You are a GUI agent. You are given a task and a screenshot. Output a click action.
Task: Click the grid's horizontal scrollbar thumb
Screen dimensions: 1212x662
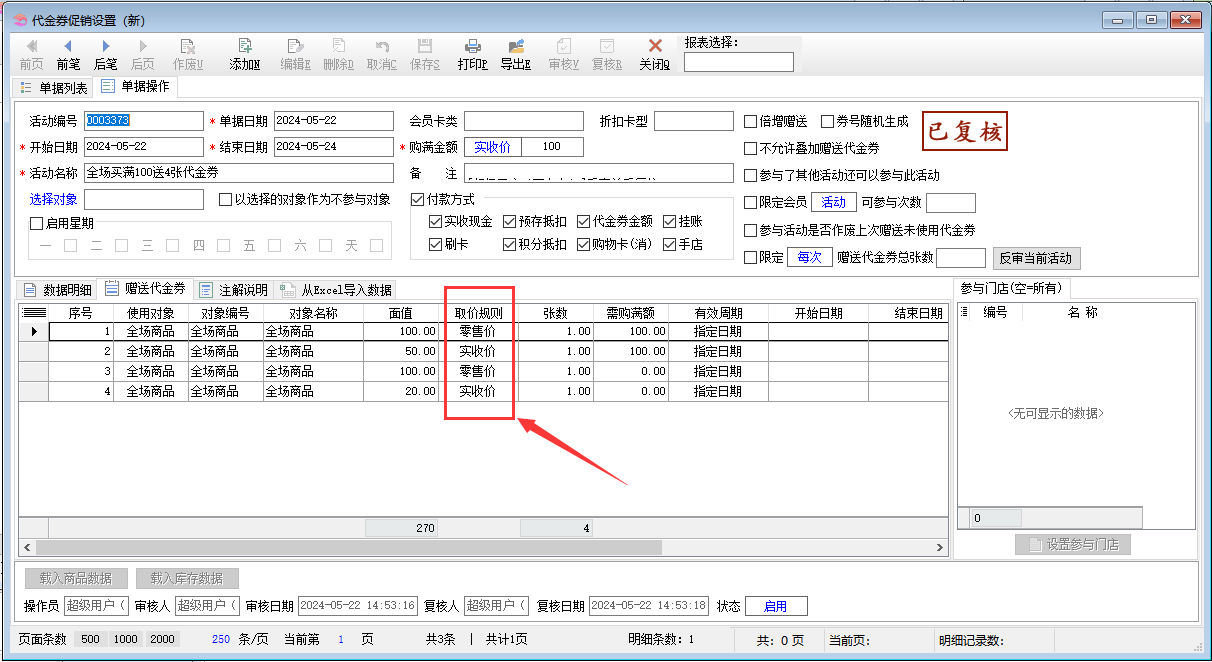coord(348,547)
